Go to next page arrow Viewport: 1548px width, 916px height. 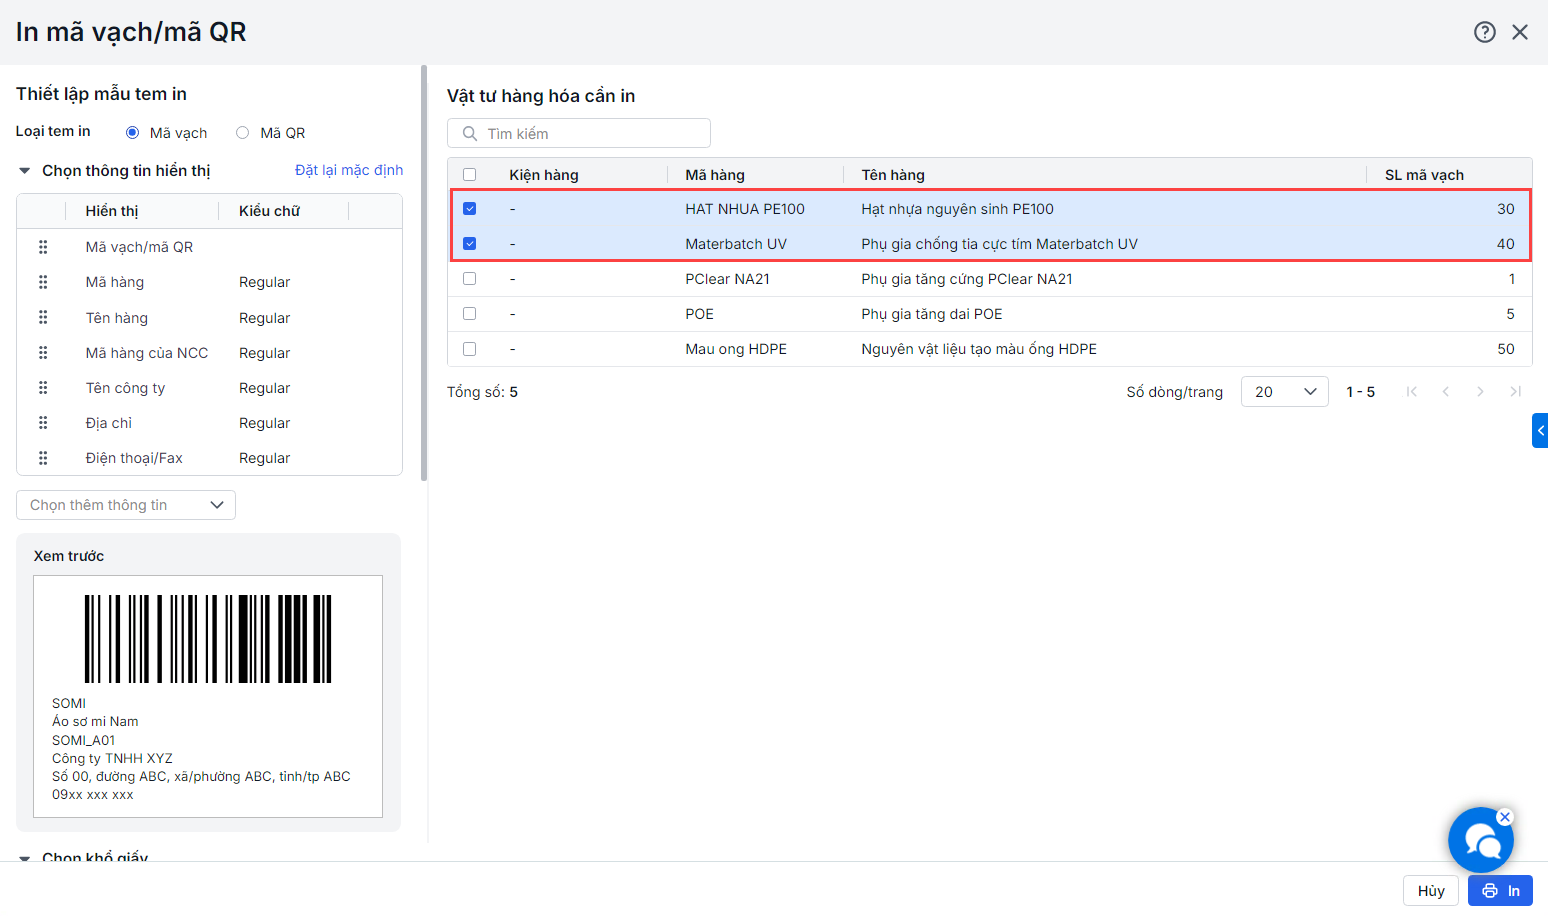1480,392
